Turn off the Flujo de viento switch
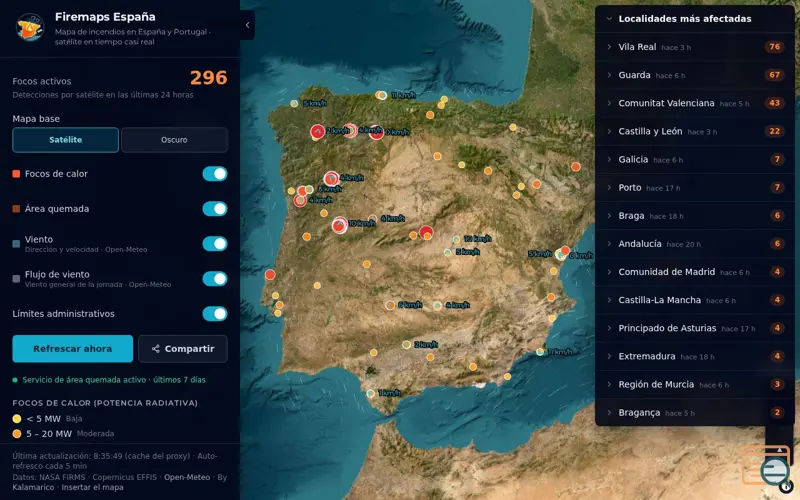Image resolution: width=800 pixels, height=500 pixels. pyautogui.click(x=215, y=279)
